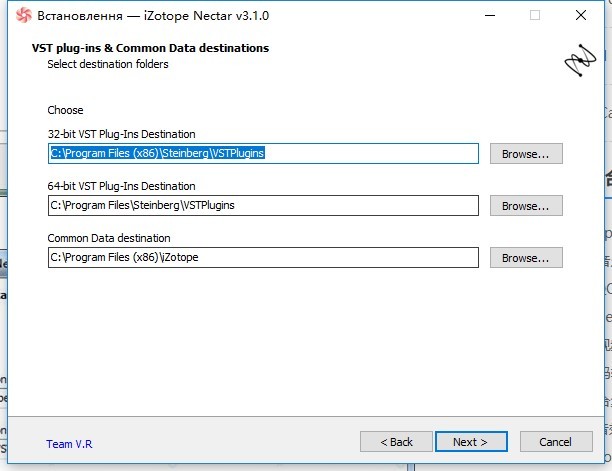Select the Common Data destination path field
The width and height of the screenshot is (612, 471).
pos(263,258)
